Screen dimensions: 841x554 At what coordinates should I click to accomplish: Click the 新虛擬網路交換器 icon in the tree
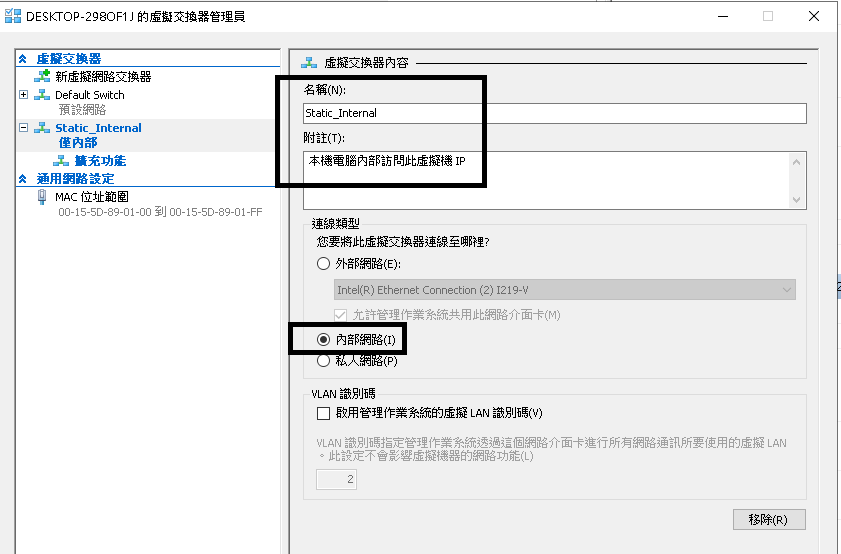coord(42,77)
